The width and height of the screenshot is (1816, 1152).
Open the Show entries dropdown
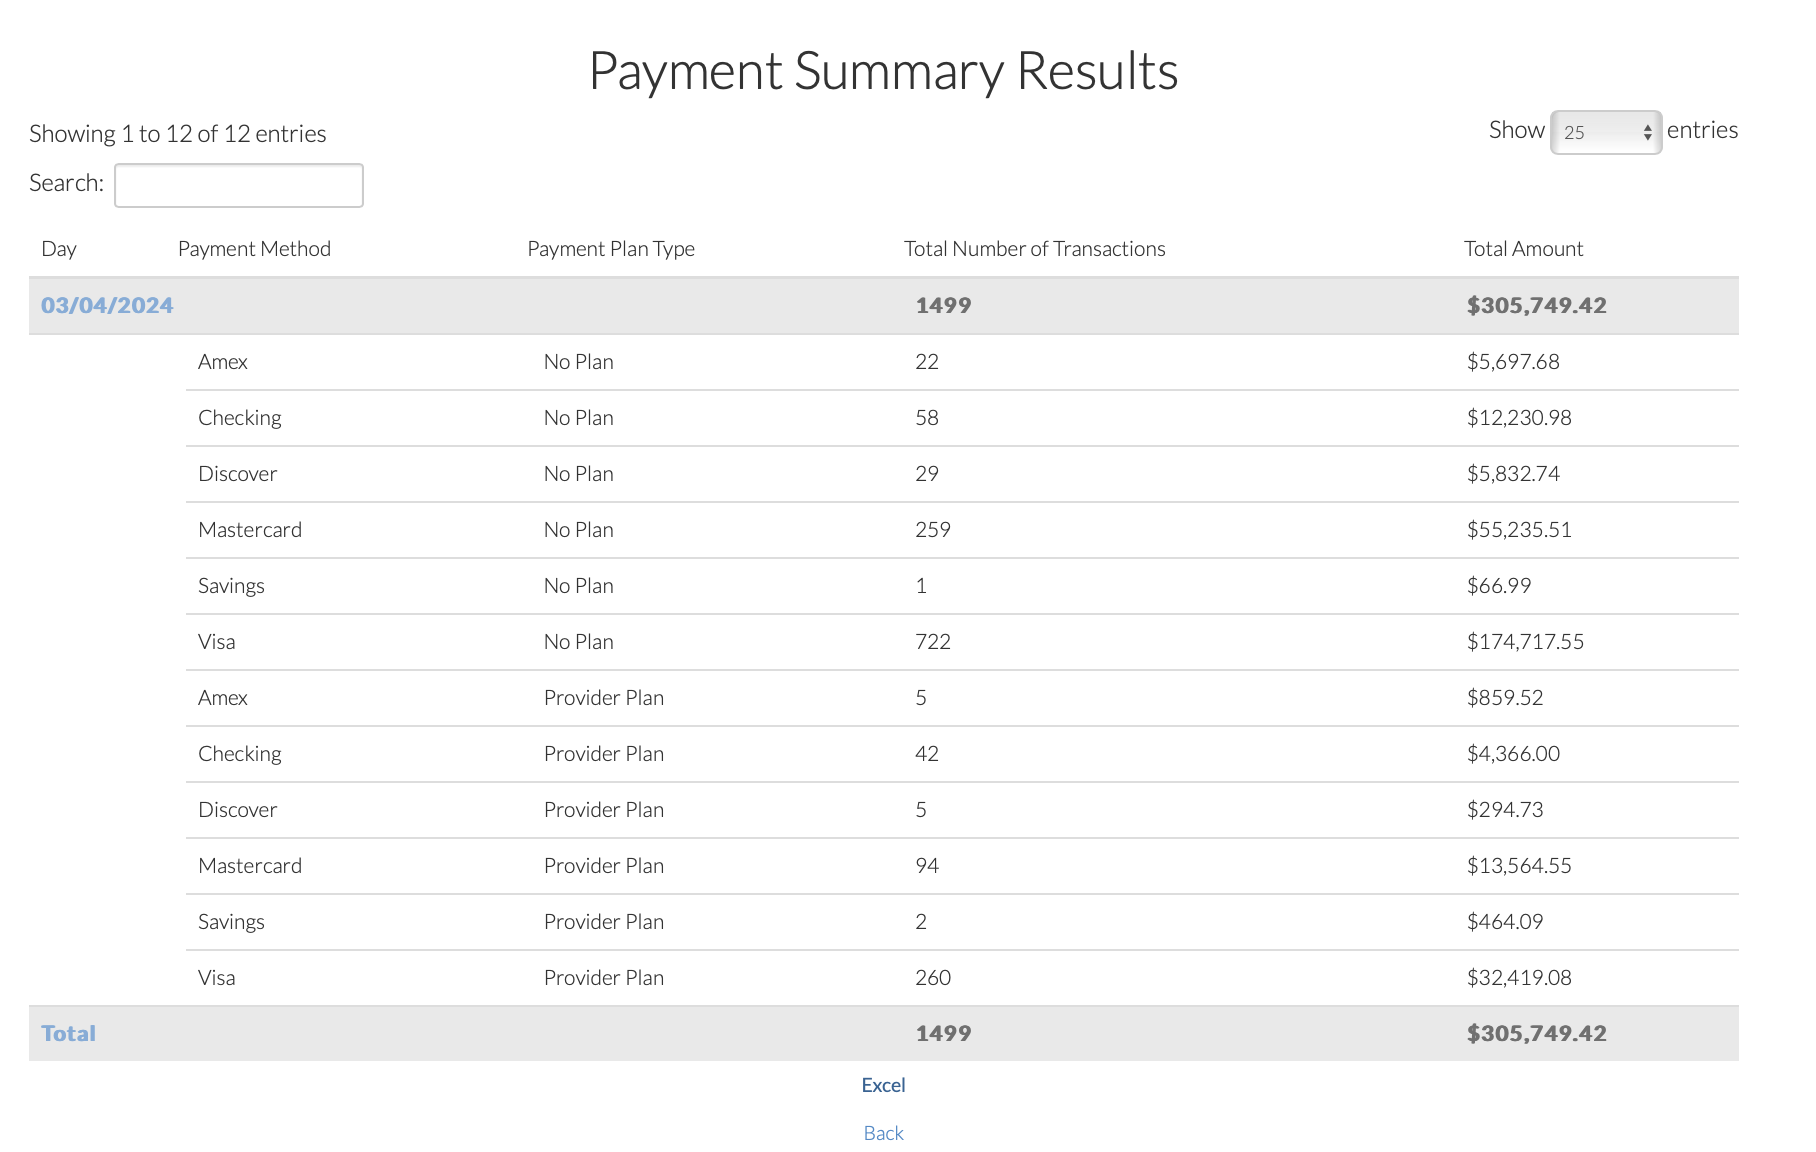point(1605,132)
